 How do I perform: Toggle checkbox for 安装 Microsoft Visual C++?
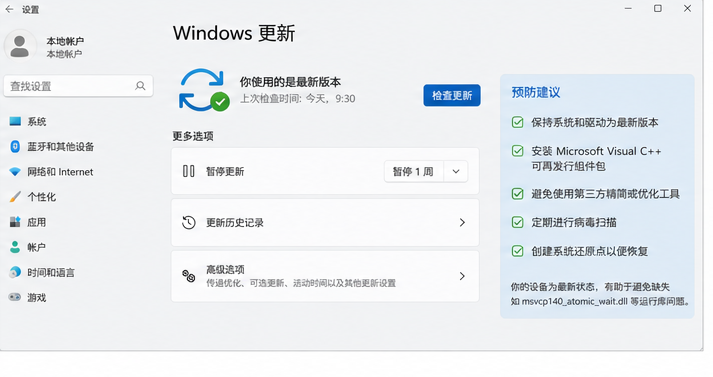point(517,151)
